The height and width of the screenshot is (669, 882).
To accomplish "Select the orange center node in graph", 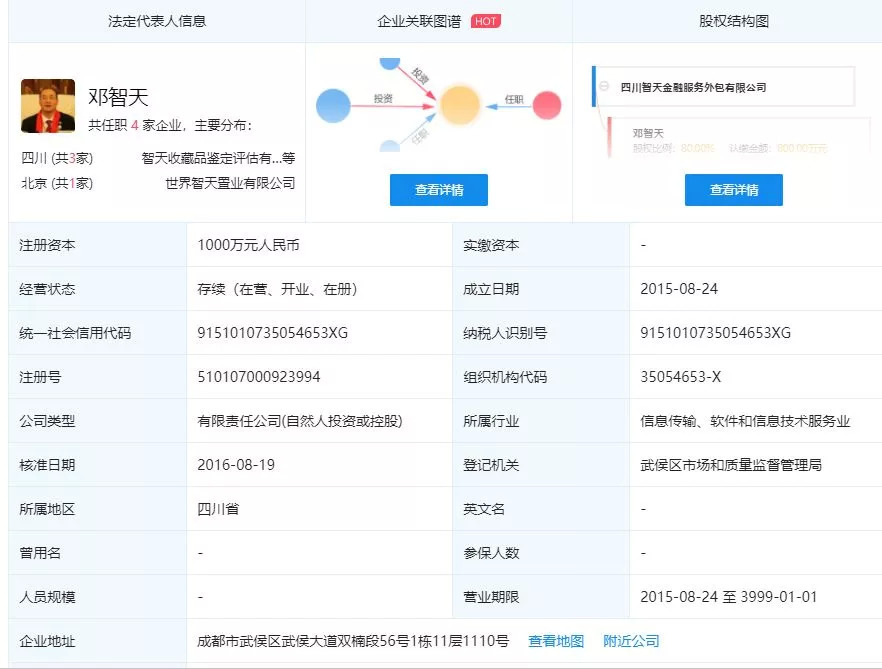I will pos(460,106).
